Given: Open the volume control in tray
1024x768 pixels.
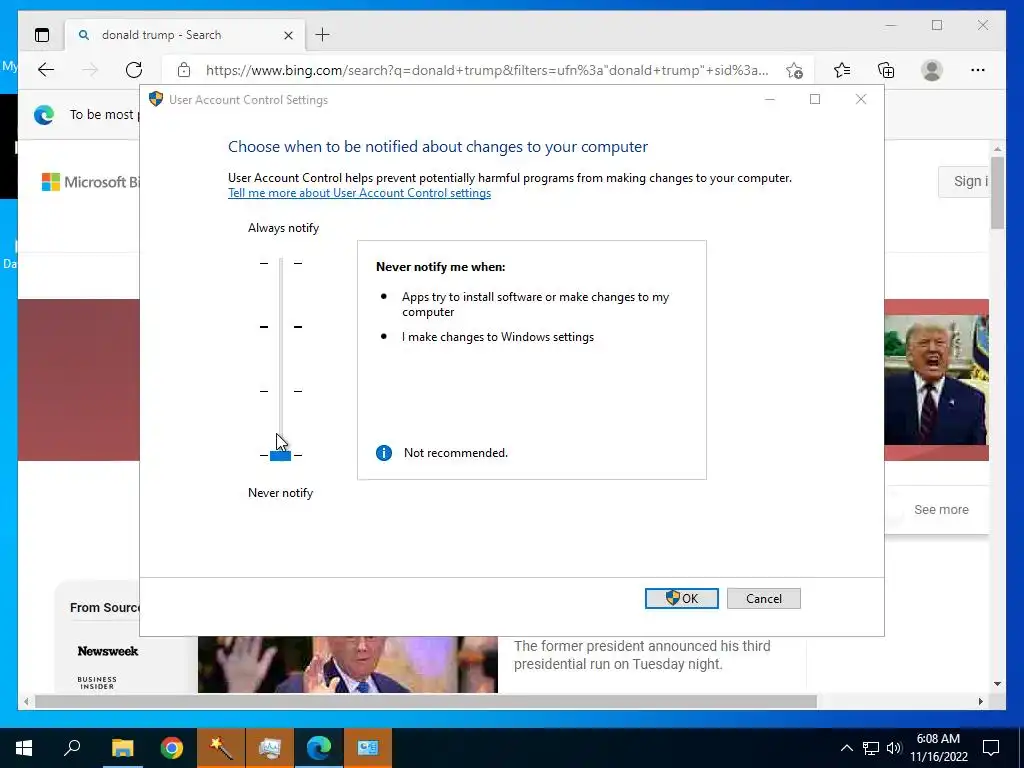Looking at the screenshot, I should [894, 748].
